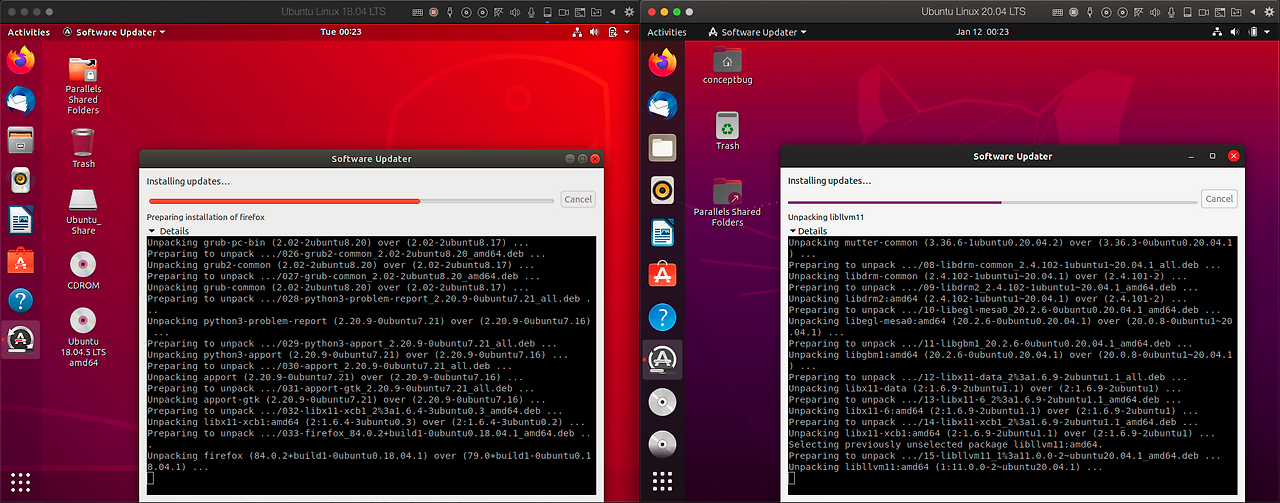Open Firefox in the Ubuntu 18.04 dock
Screen dimensions: 1280x503
pos(20,61)
